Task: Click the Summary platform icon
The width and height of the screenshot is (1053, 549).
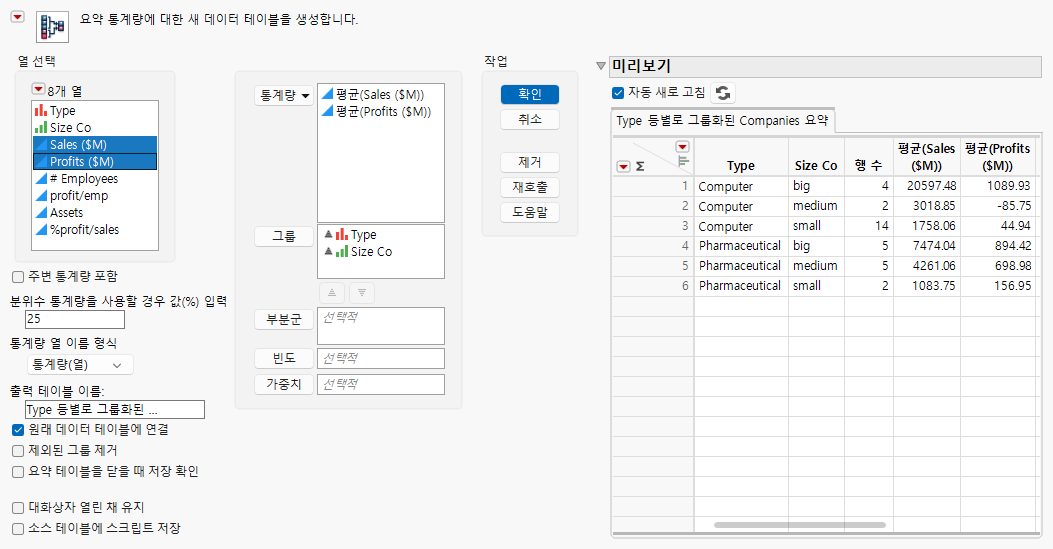Action: tap(52, 27)
